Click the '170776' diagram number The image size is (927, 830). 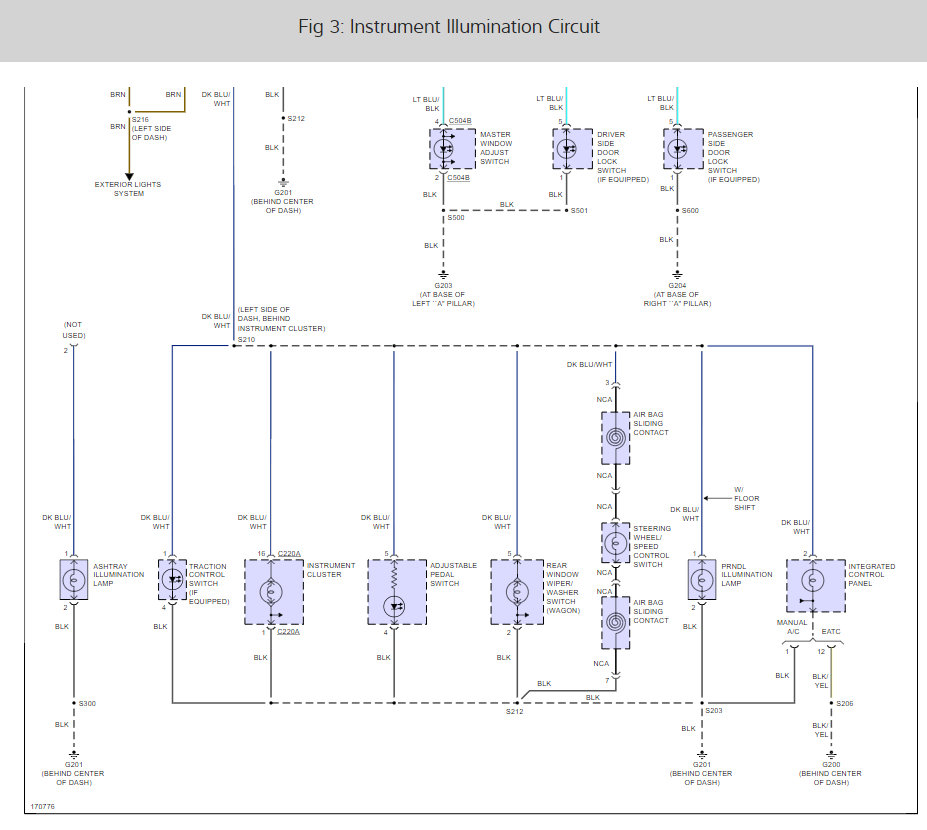(43, 806)
